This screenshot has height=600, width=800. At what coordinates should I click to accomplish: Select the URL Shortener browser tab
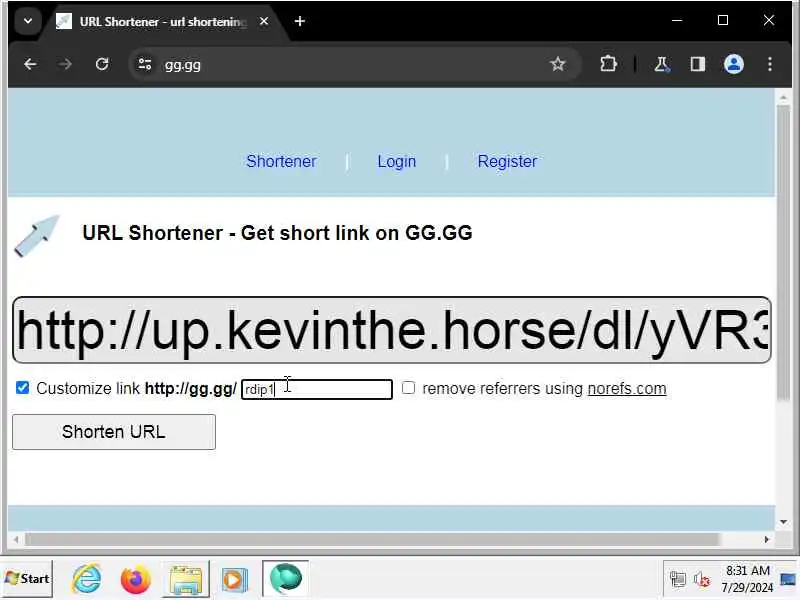pos(163,21)
